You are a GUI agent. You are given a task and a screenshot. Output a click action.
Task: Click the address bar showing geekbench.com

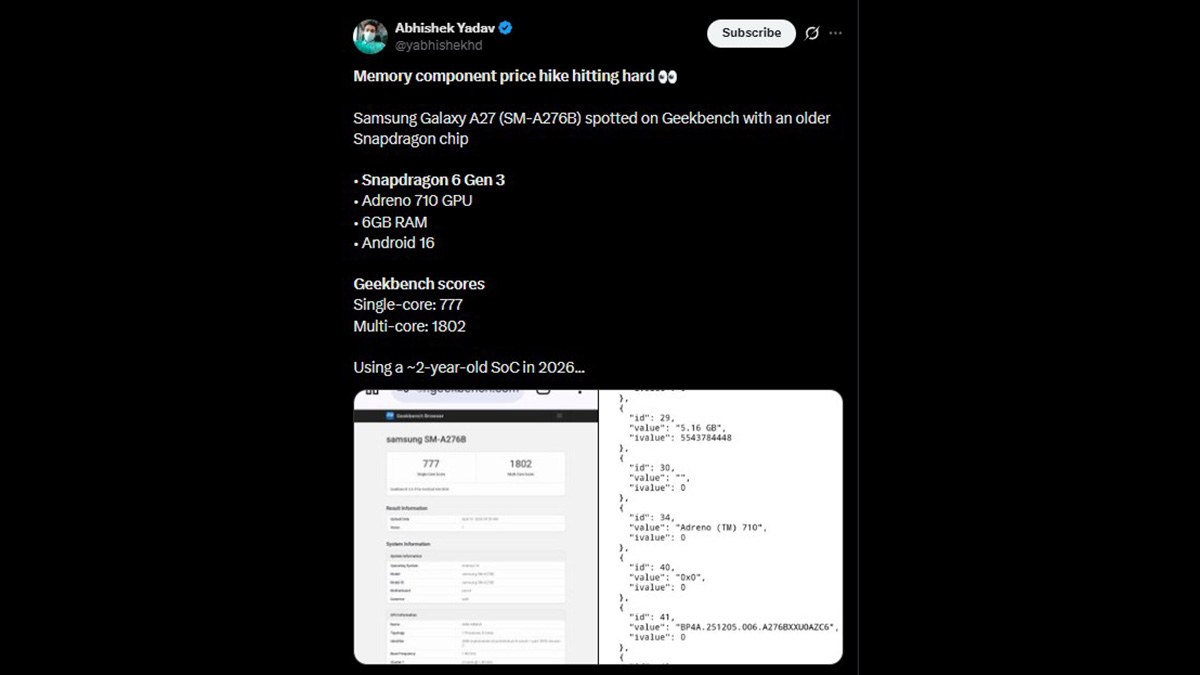pos(455,390)
